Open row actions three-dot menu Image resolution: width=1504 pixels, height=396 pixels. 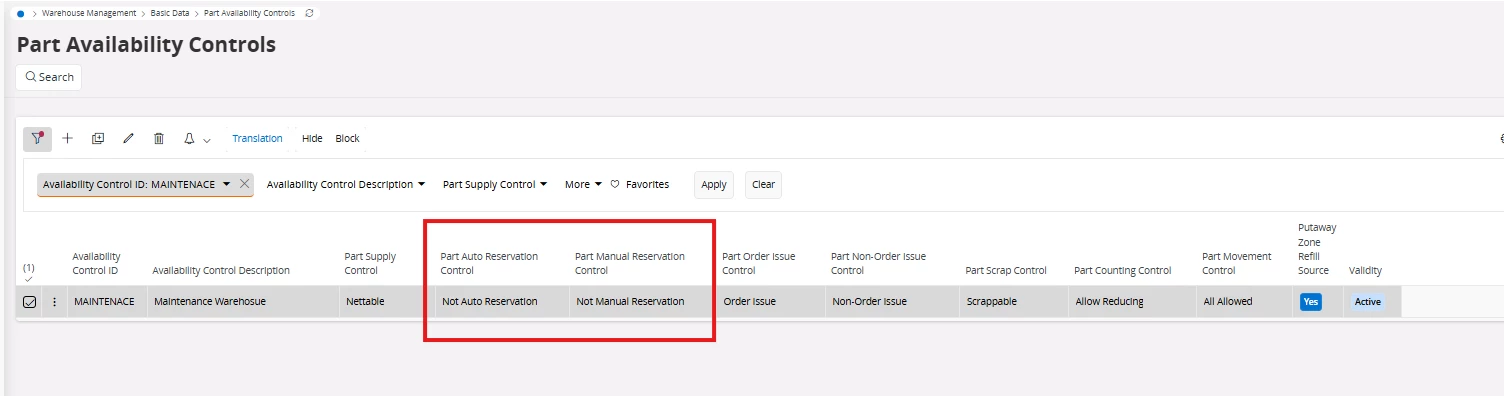tap(54, 301)
